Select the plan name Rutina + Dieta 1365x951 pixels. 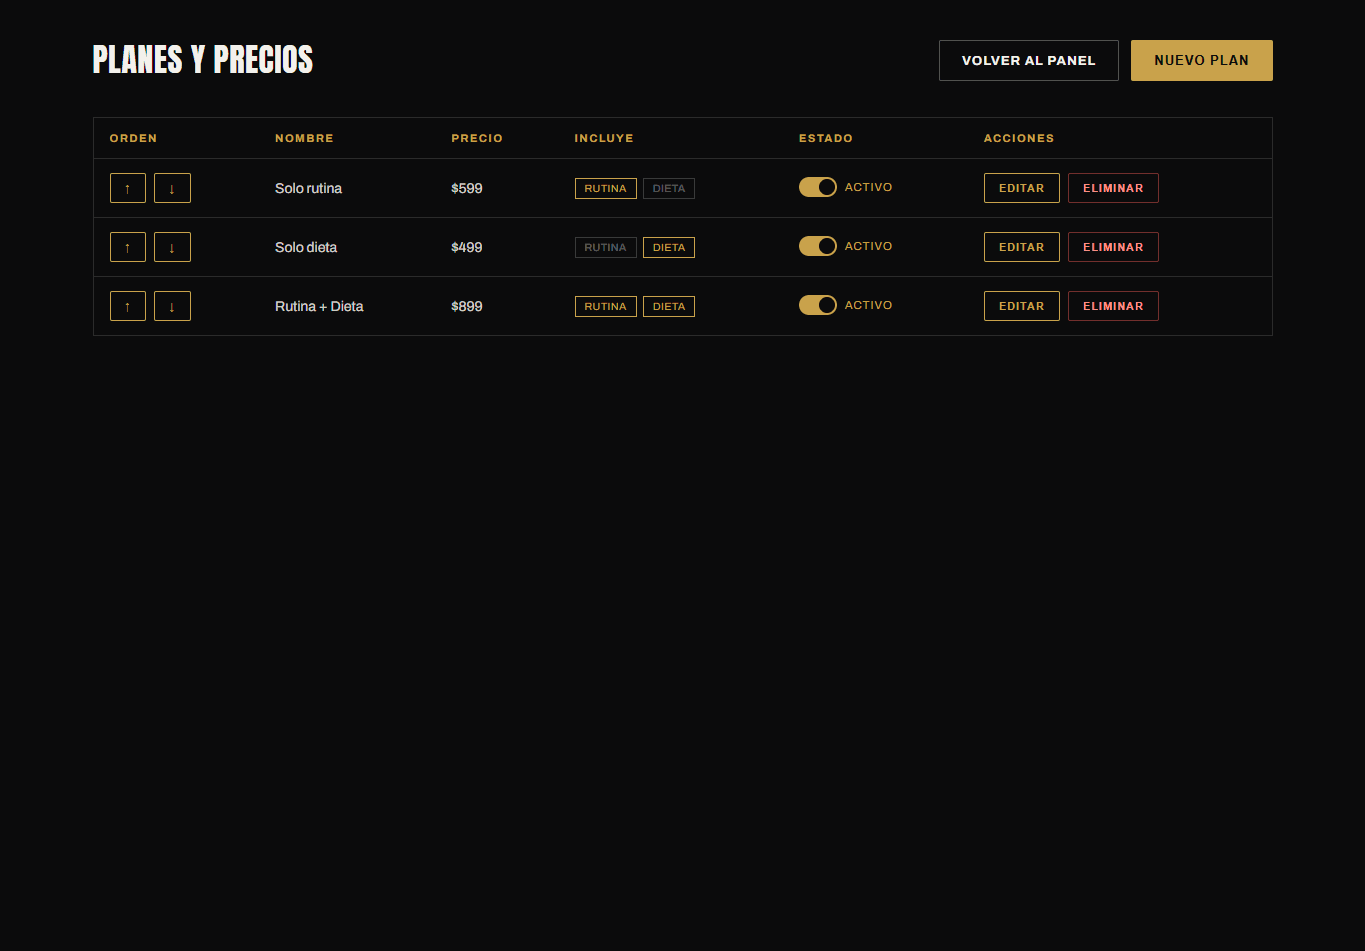[319, 306]
